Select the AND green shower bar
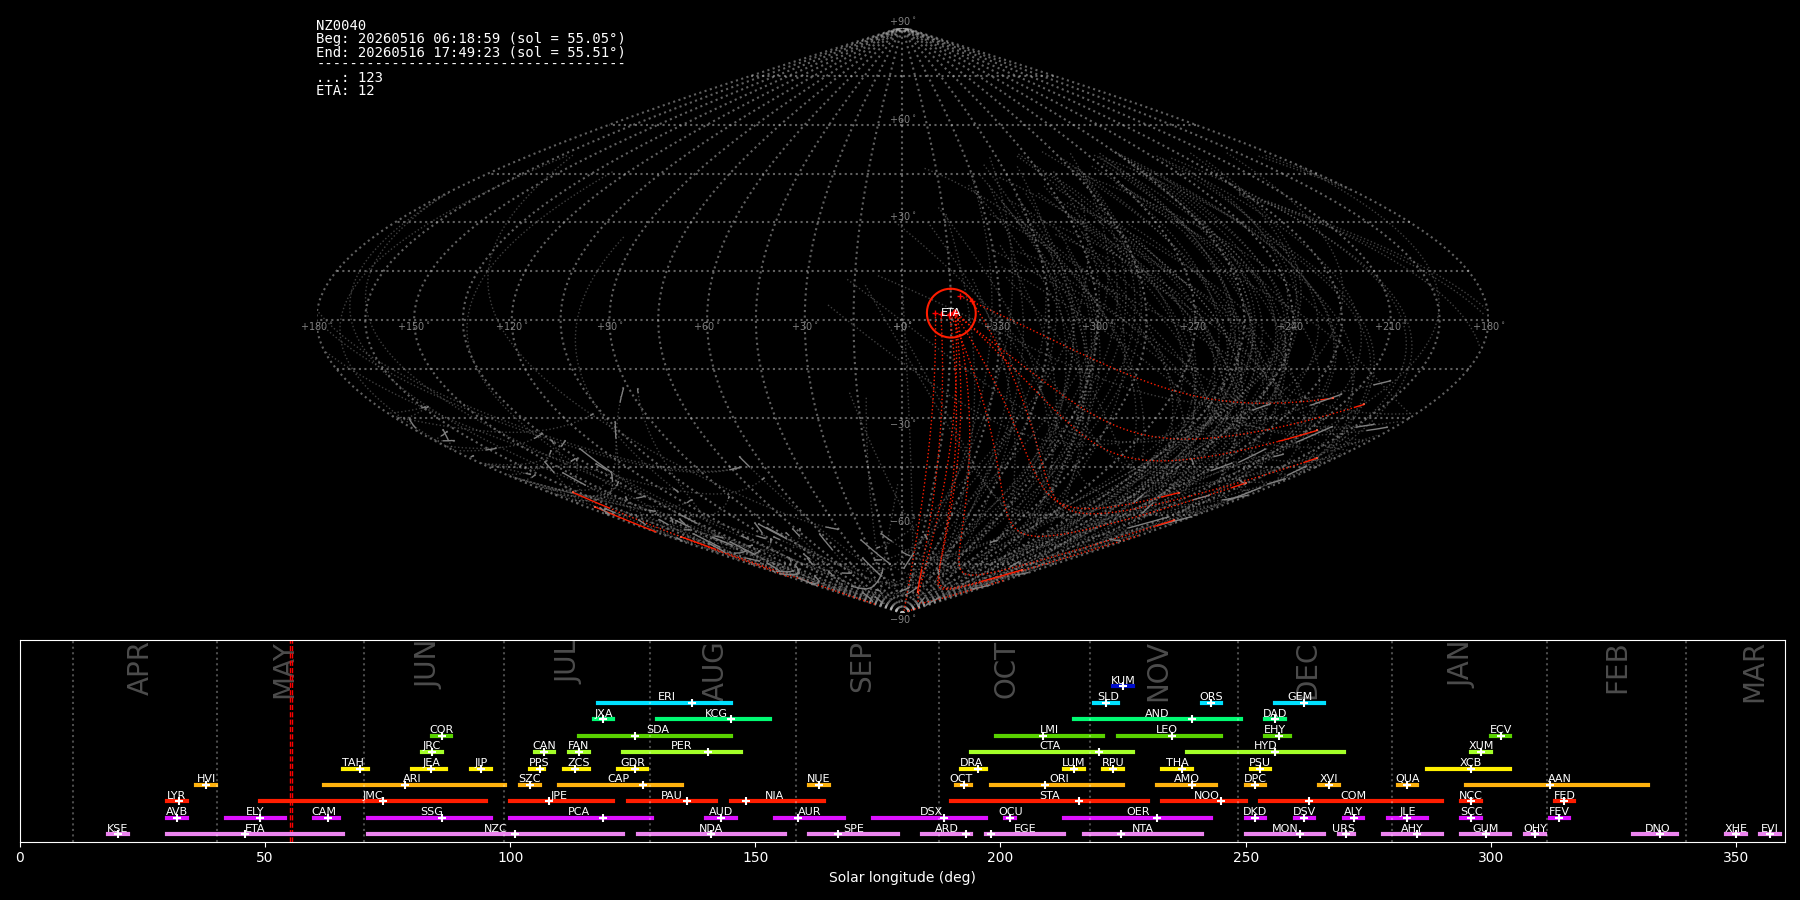 click(1157, 719)
